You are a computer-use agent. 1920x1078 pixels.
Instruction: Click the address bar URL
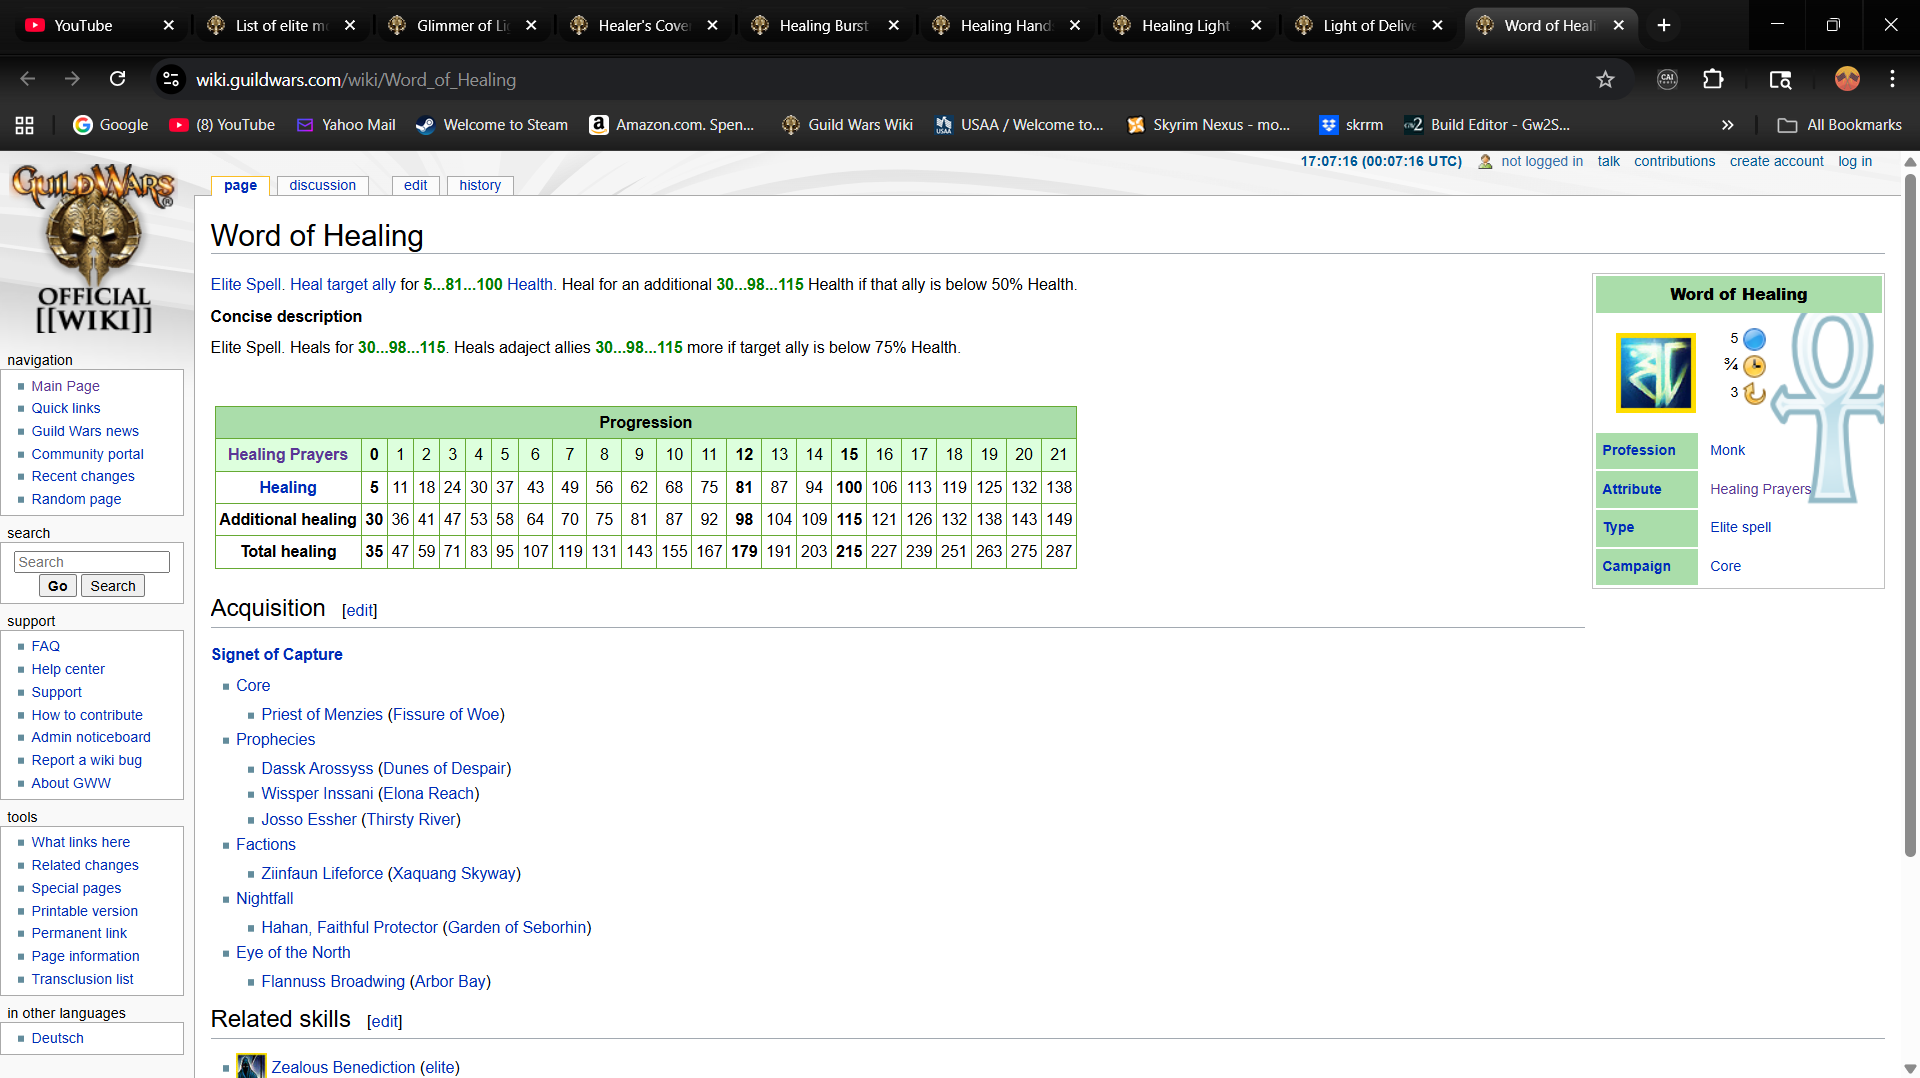click(x=356, y=79)
